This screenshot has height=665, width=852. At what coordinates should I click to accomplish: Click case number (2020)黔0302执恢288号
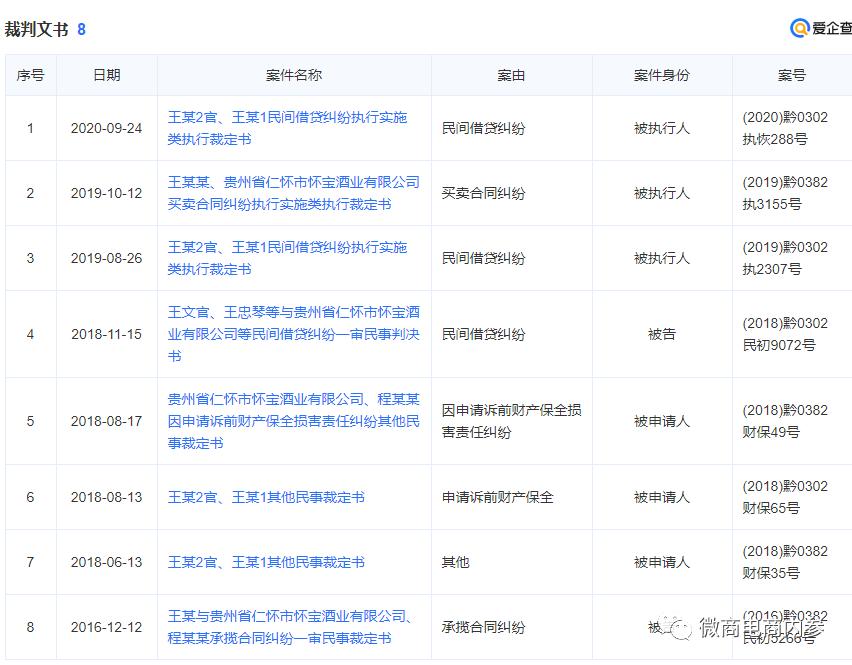(x=785, y=128)
